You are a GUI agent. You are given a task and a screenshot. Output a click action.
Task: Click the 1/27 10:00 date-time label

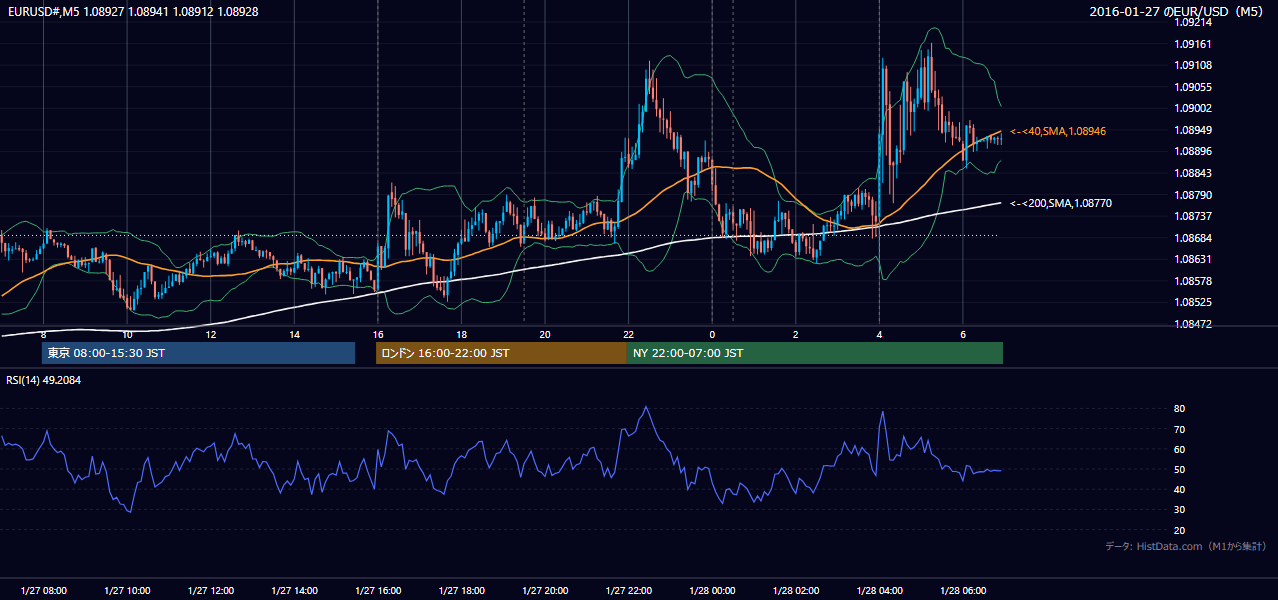pyautogui.click(x=127, y=591)
